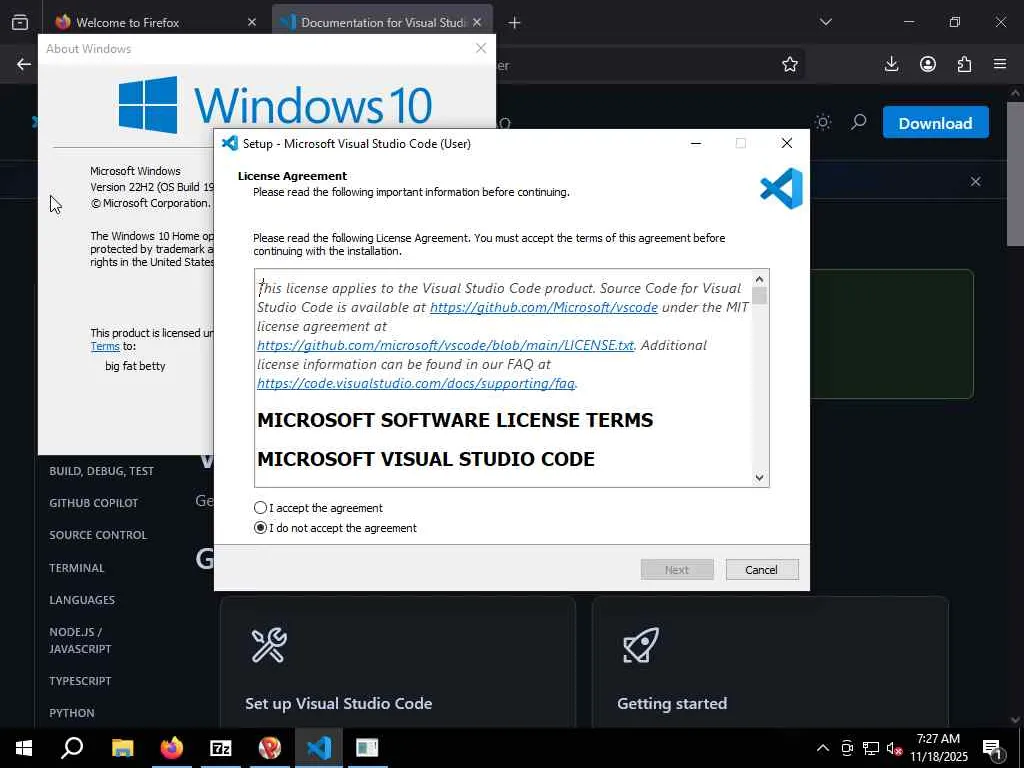The height and width of the screenshot is (768, 1024).
Task: Click the blue Download button
Action: 935,123
